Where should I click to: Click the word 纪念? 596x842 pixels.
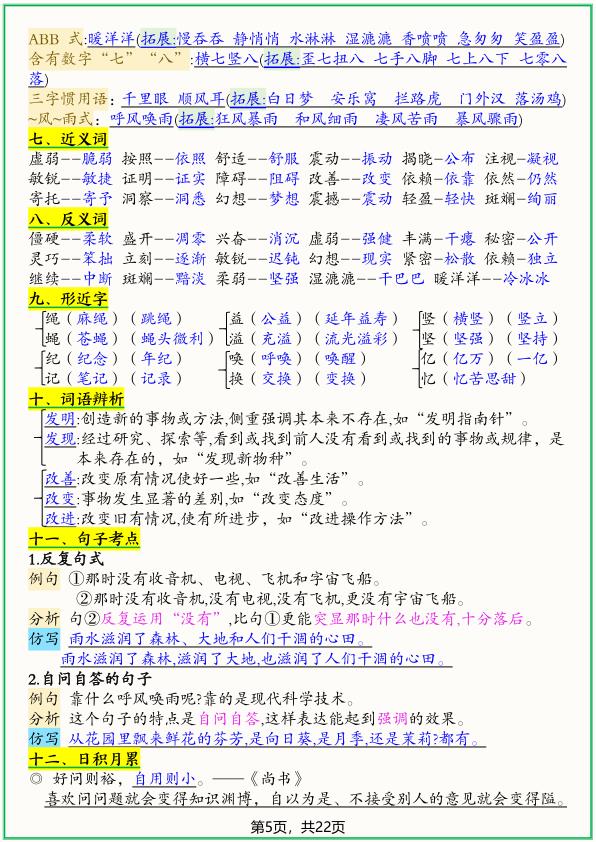pos(92,359)
